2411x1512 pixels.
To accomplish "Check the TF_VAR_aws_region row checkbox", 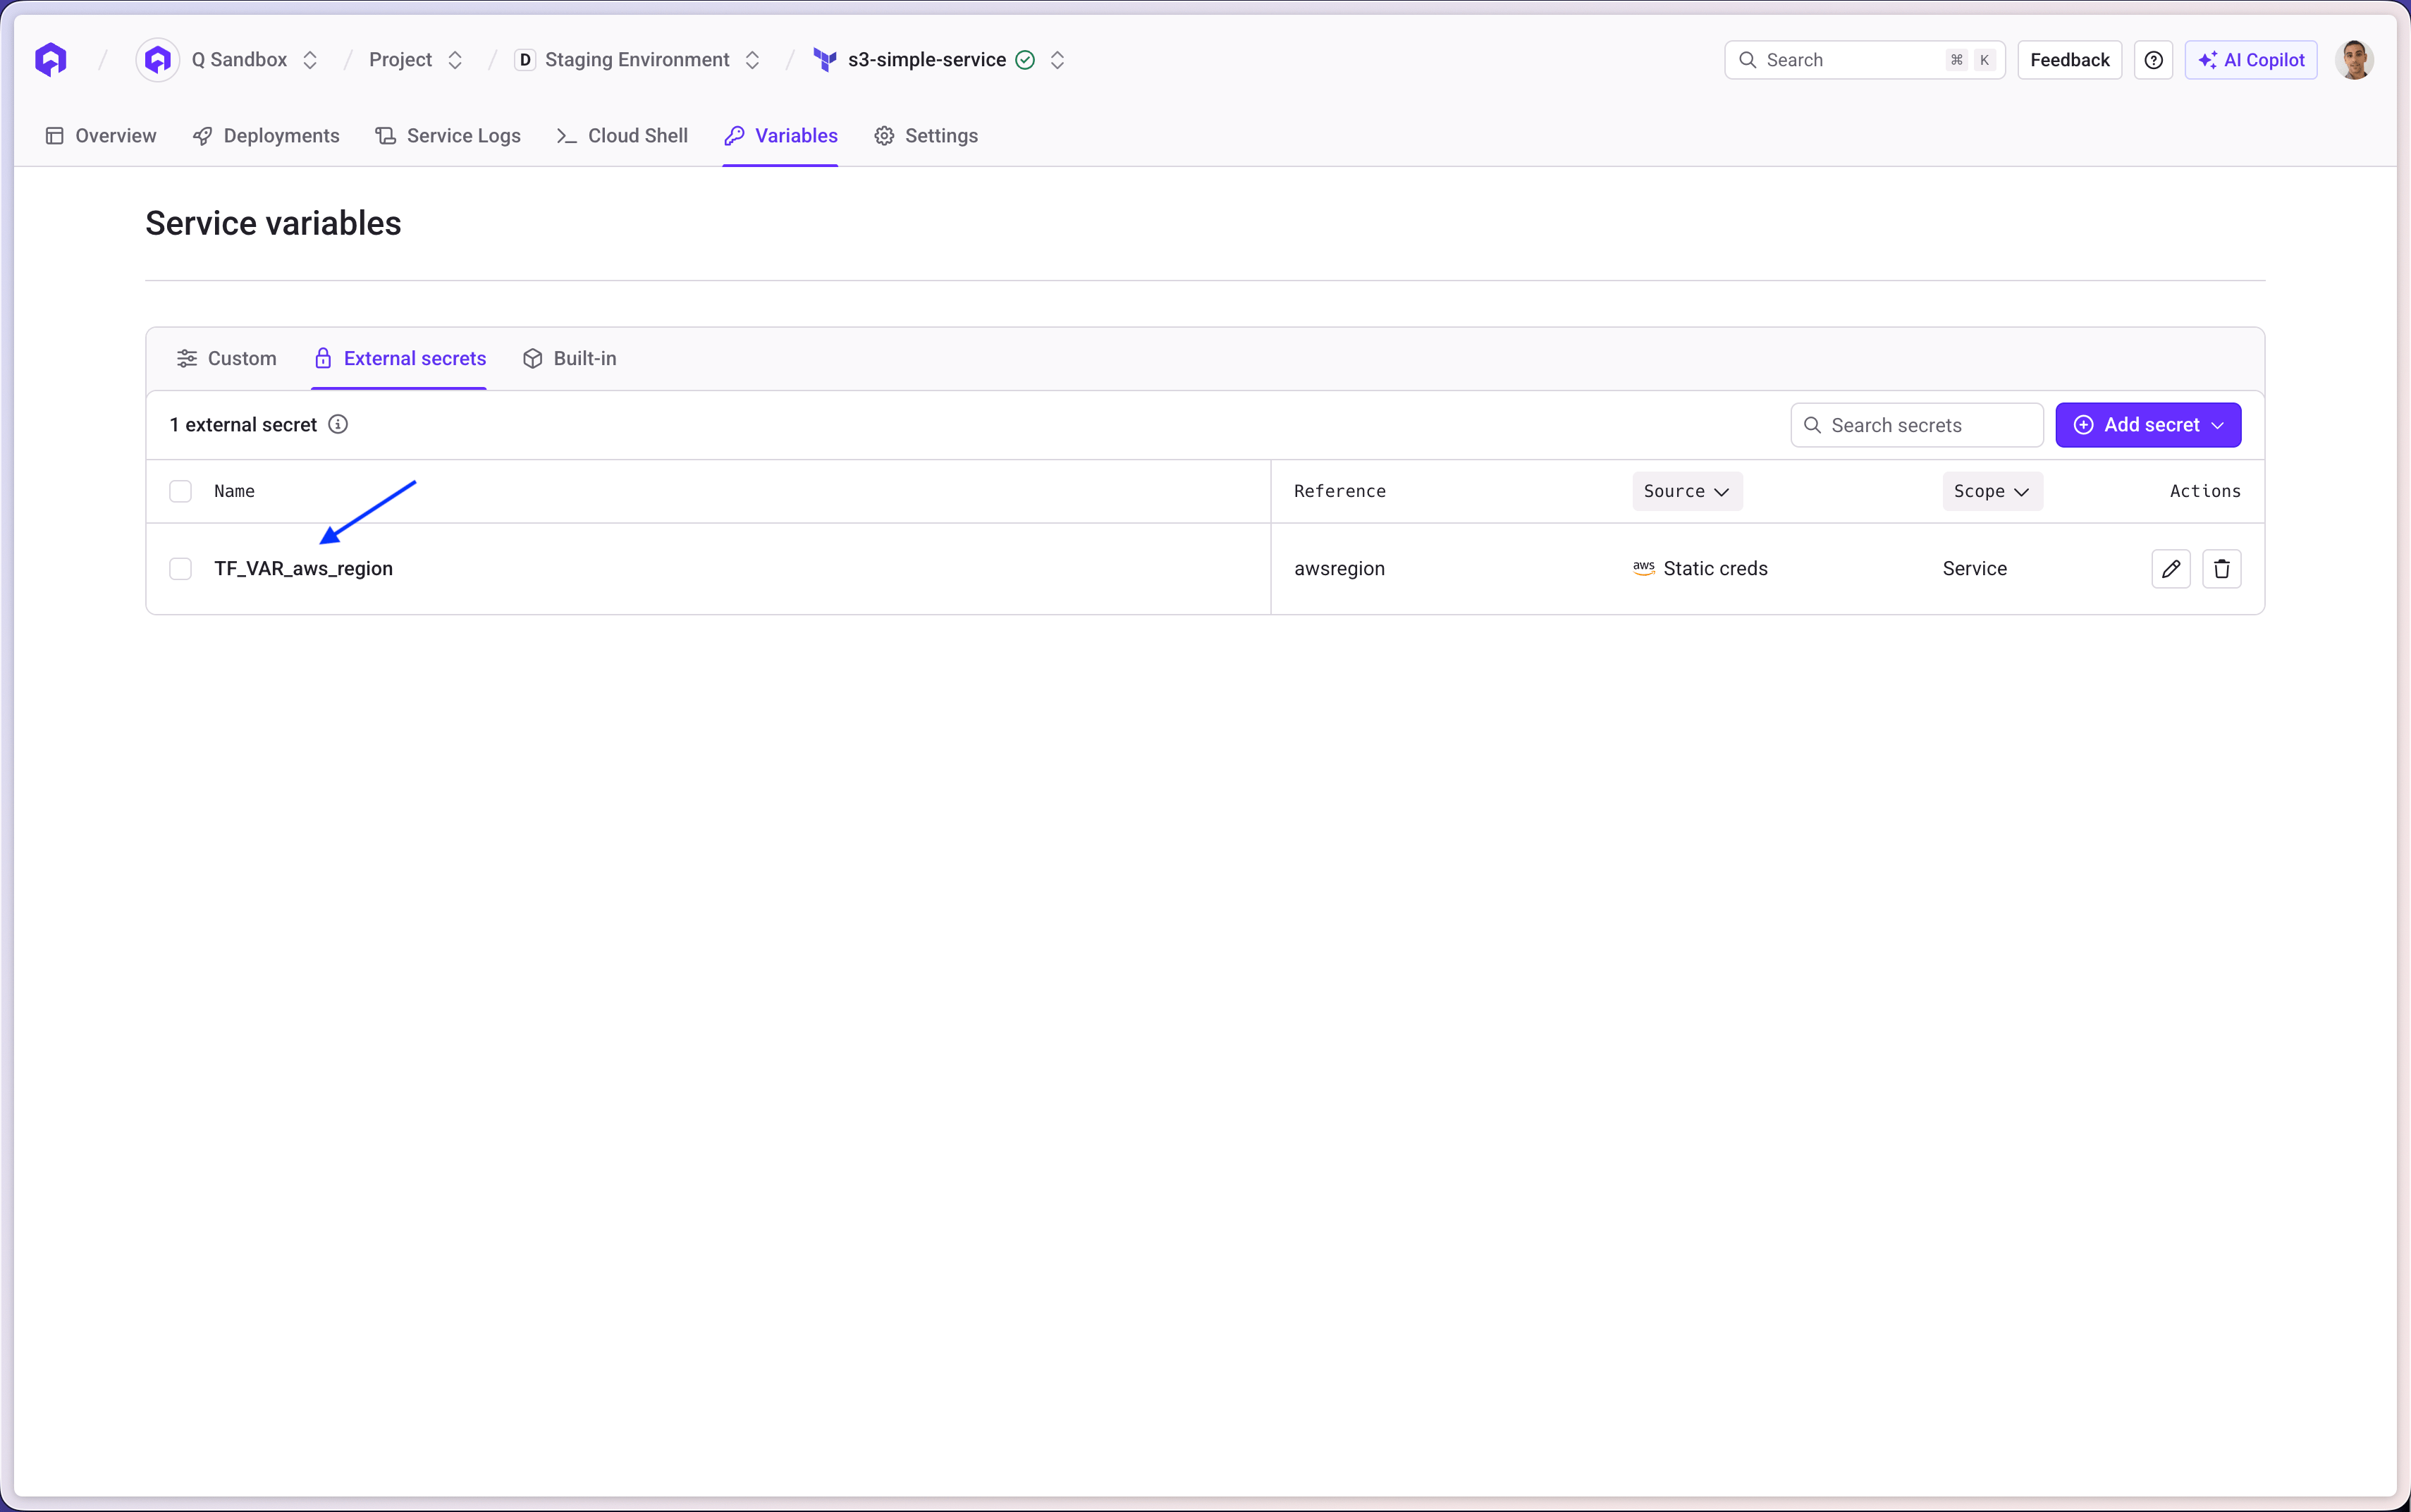I will click(180, 569).
